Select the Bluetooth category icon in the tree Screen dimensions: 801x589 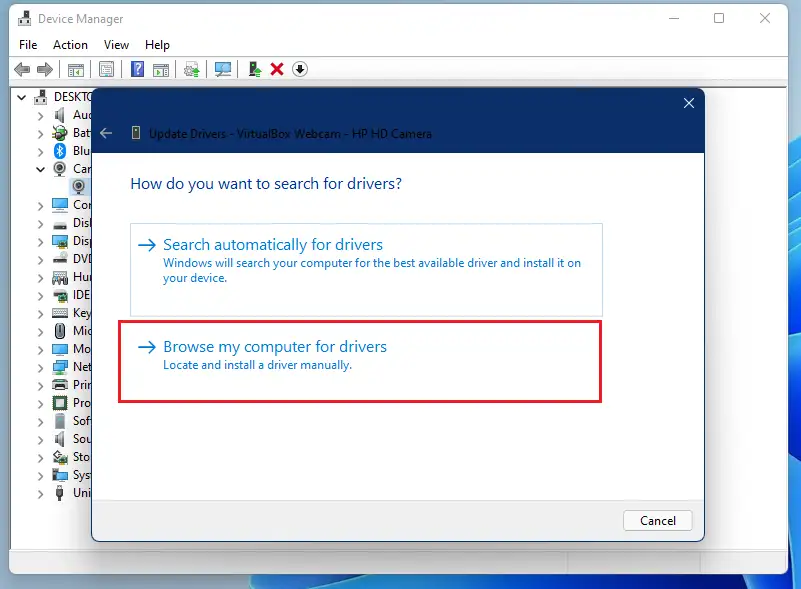click(60, 151)
